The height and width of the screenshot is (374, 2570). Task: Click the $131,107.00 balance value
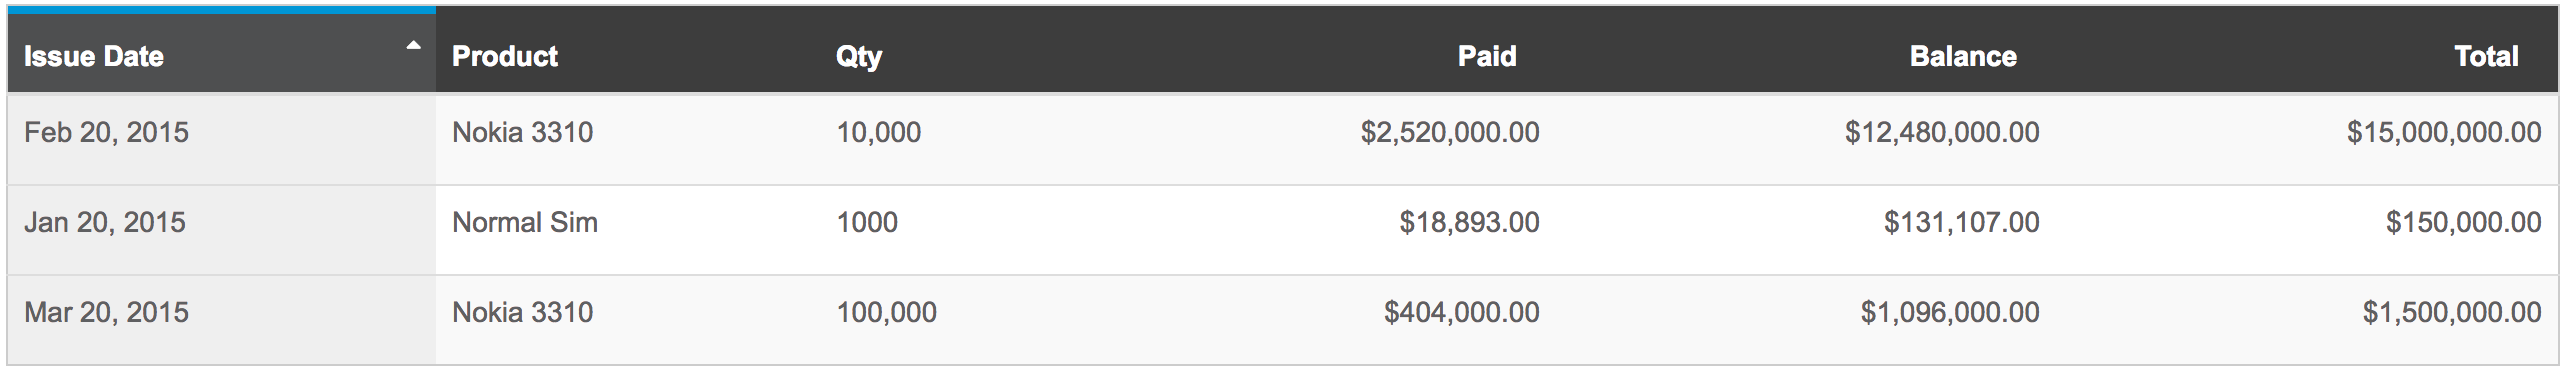pos(1961,222)
